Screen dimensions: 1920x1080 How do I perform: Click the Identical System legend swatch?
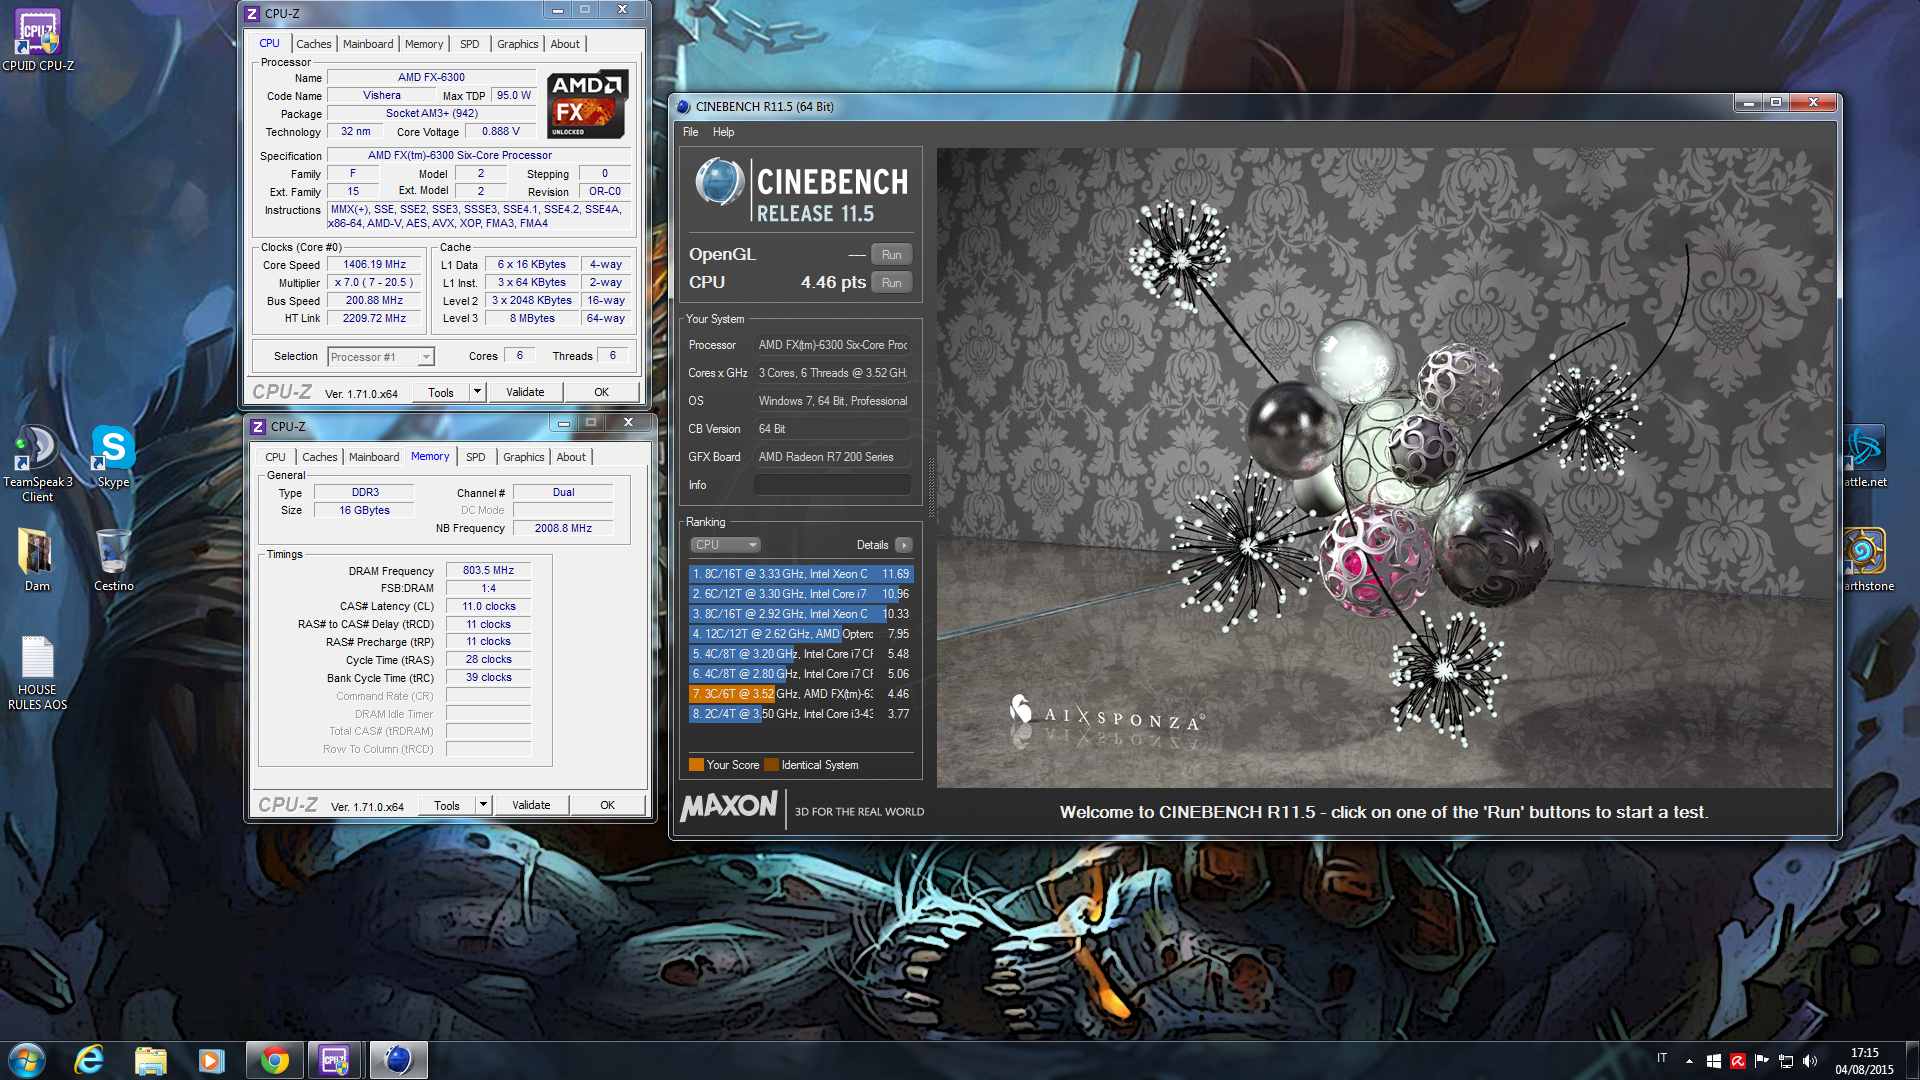point(771,765)
